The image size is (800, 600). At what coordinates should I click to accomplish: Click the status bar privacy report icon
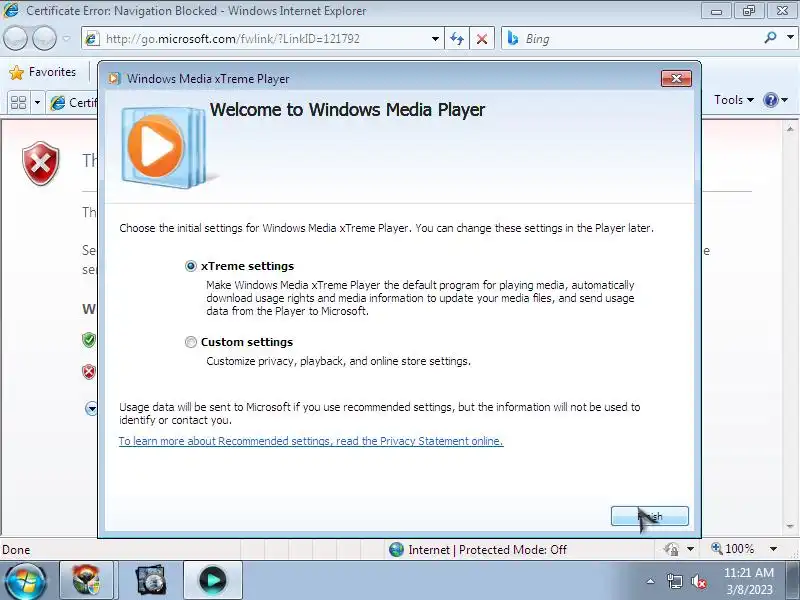671,549
